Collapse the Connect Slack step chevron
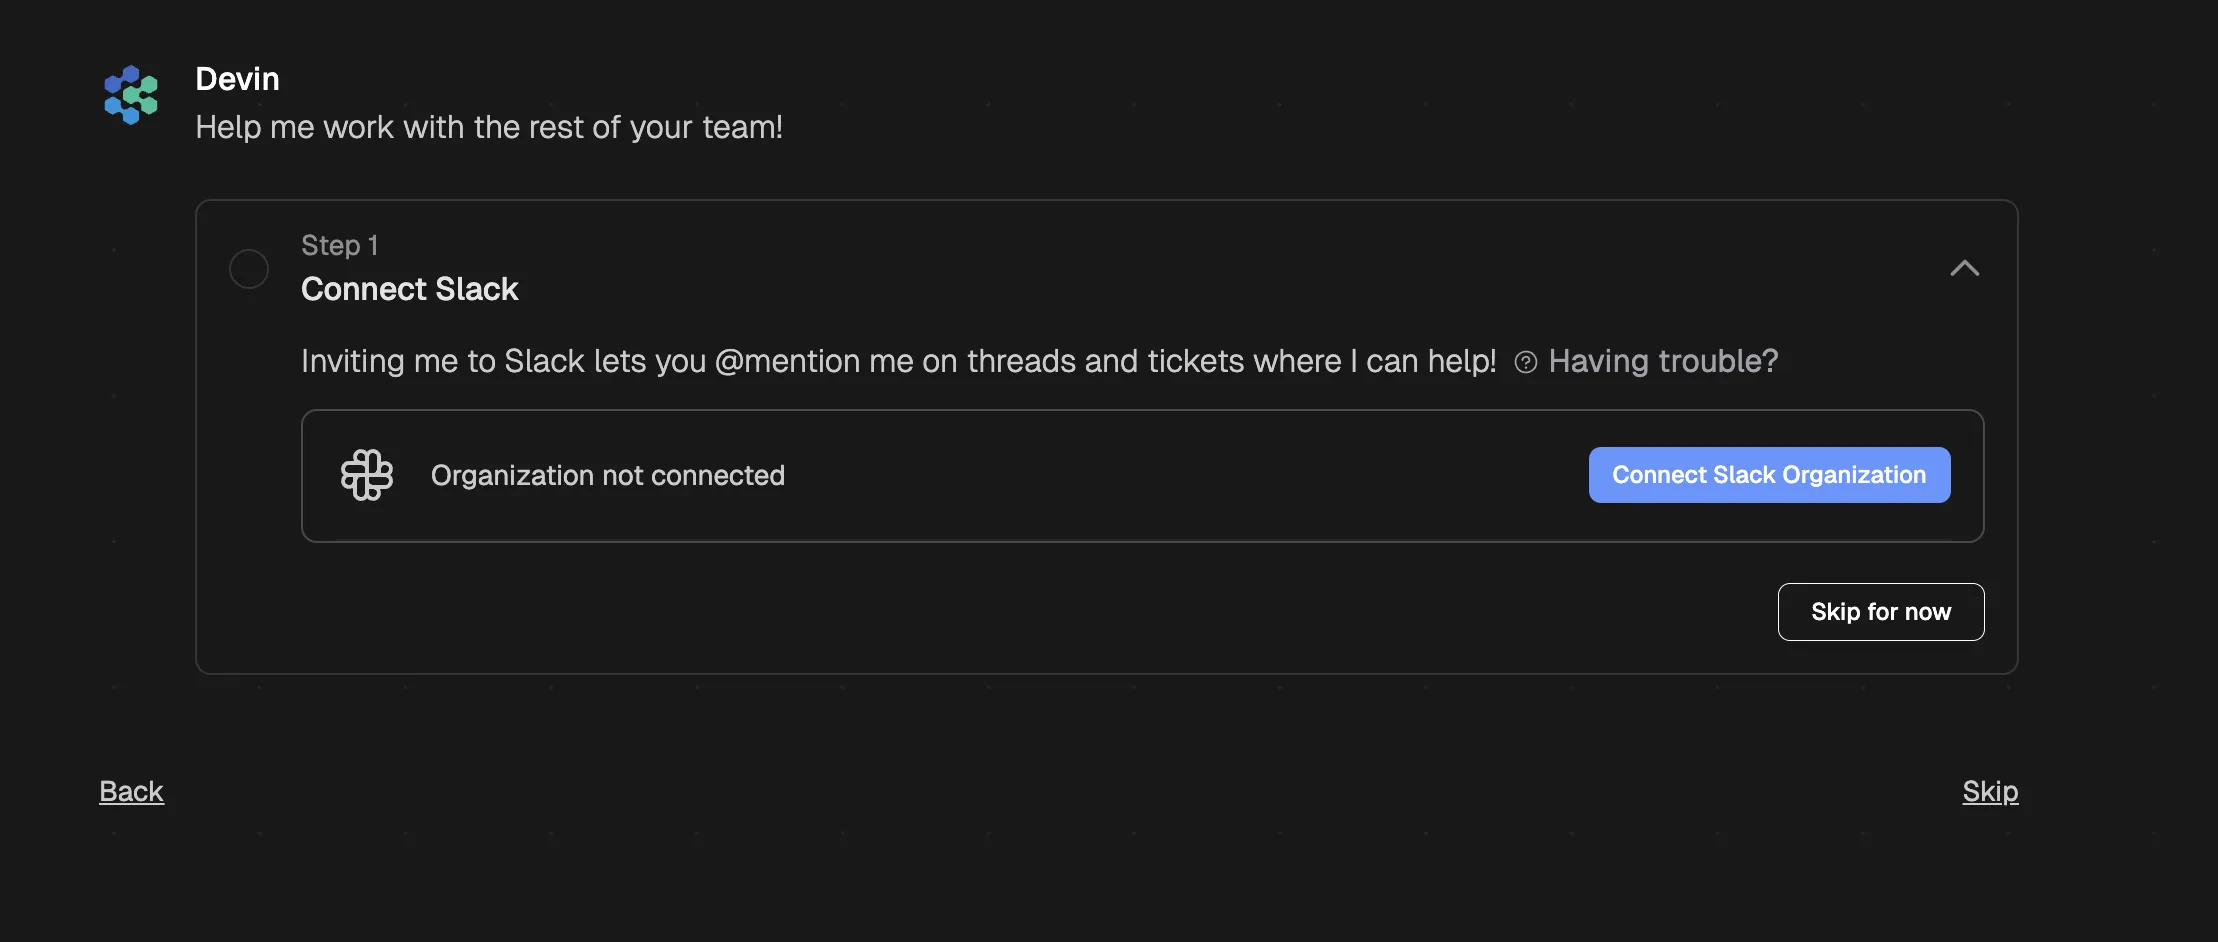The width and height of the screenshot is (2218, 942). [1965, 268]
